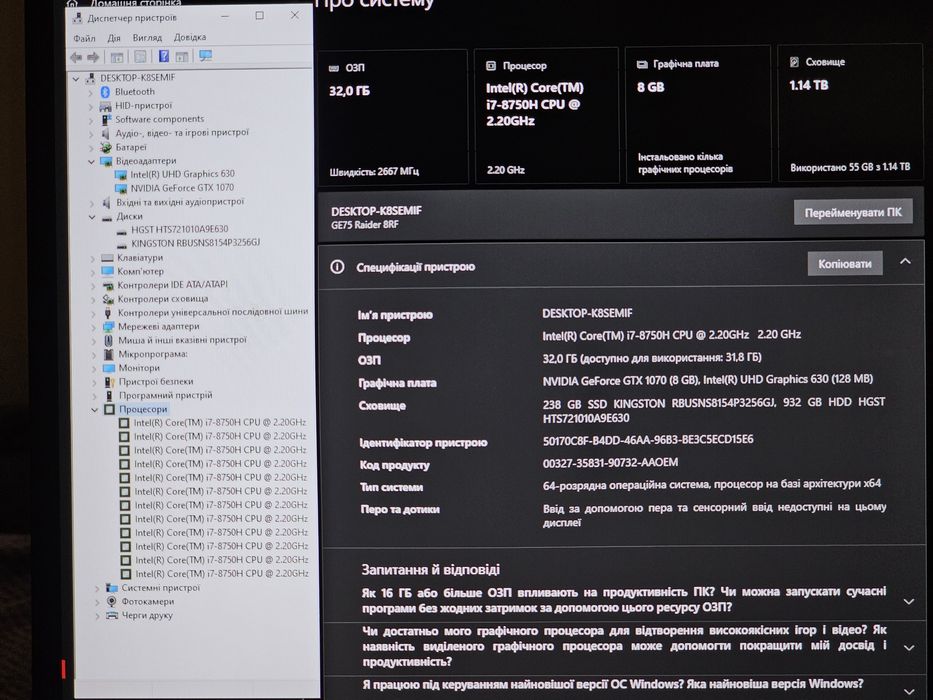Click the Пристрої безпеки security icon
The image size is (933, 700).
(x=109, y=382)
